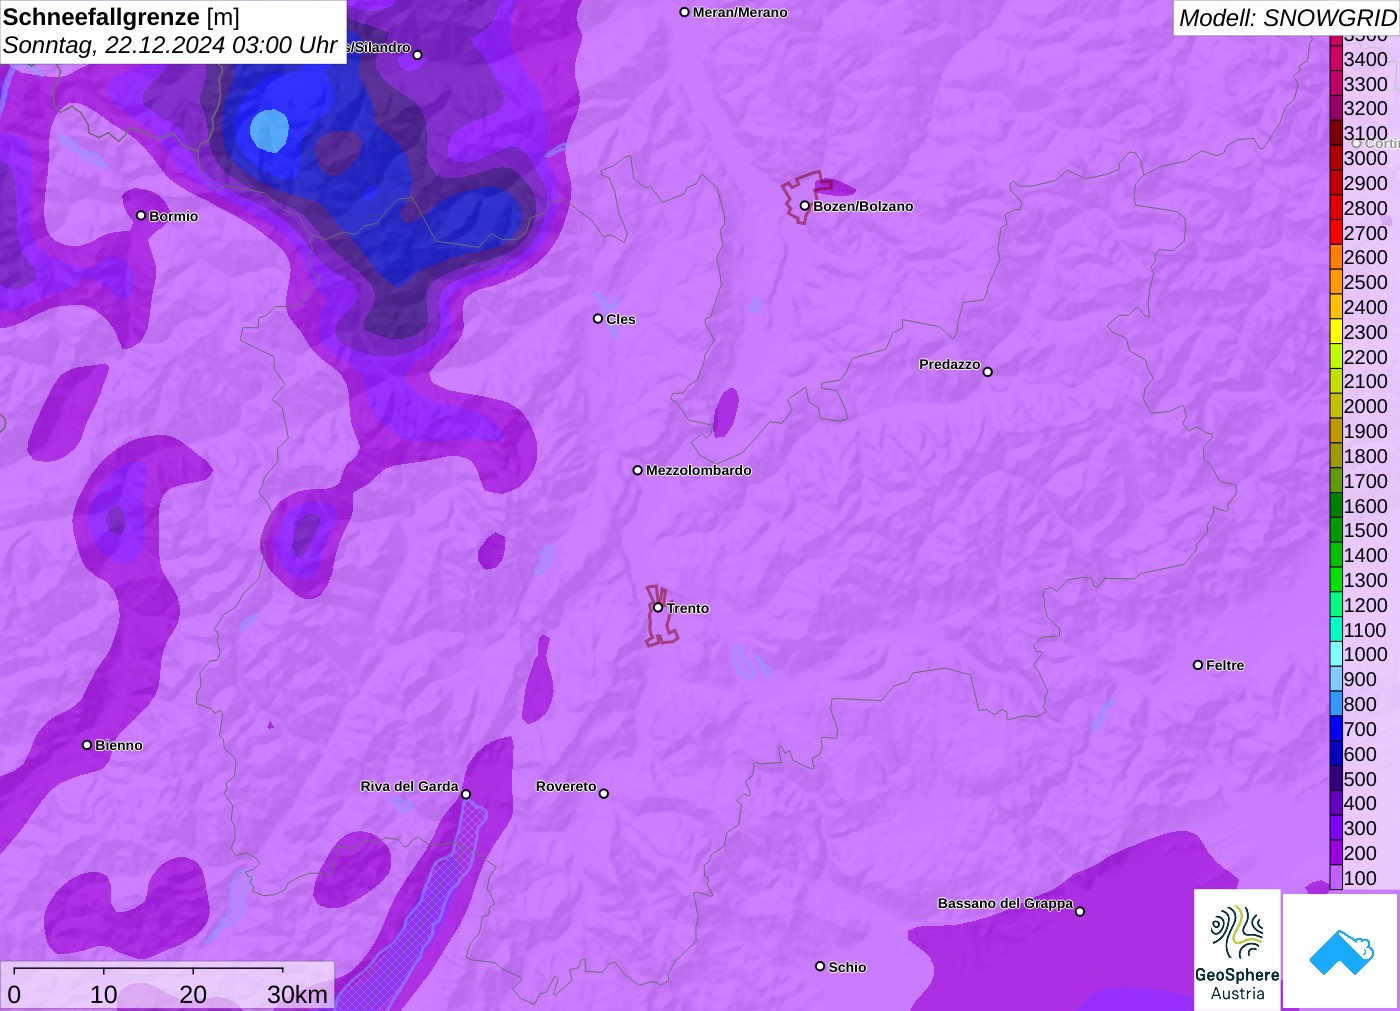Click the Mezzolombardo label text

tap(699, 470)
